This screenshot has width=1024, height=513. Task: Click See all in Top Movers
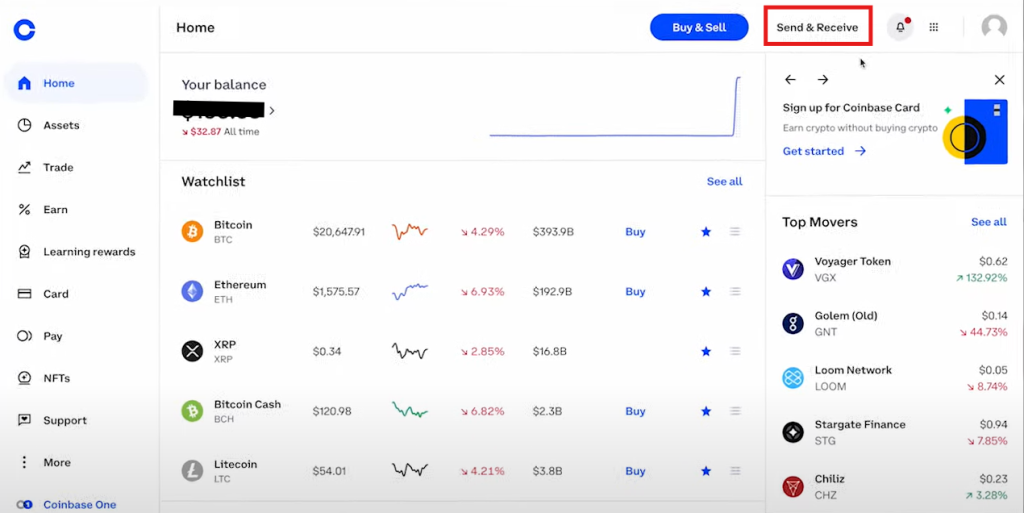(x=989, y=222)
